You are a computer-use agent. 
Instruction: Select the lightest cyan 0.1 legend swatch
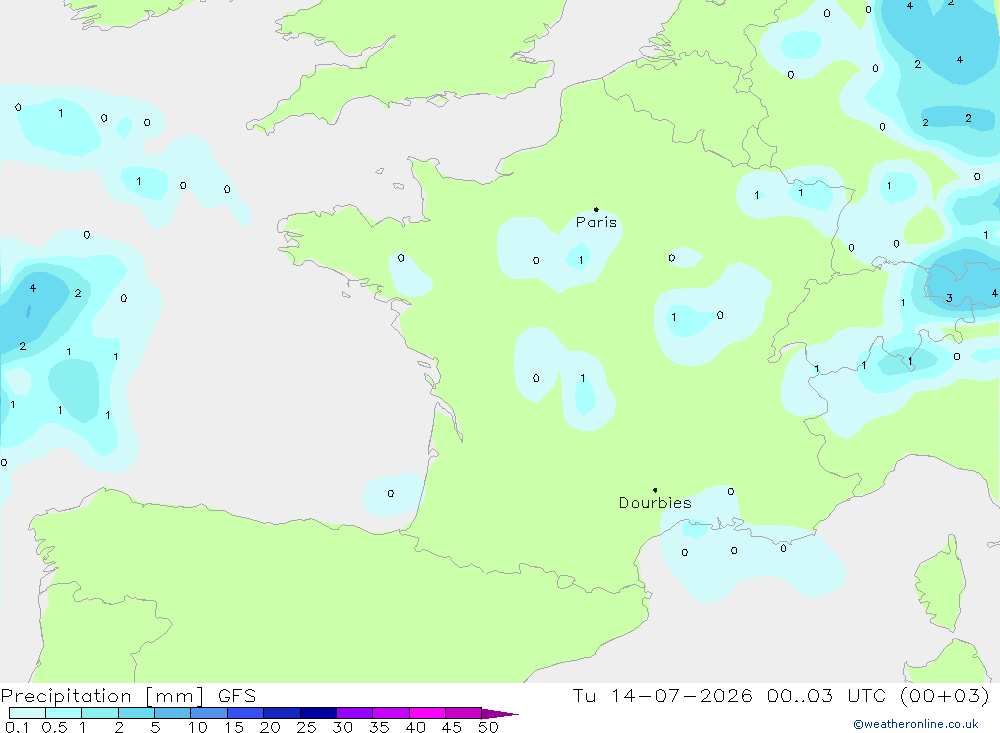point(27,713)
